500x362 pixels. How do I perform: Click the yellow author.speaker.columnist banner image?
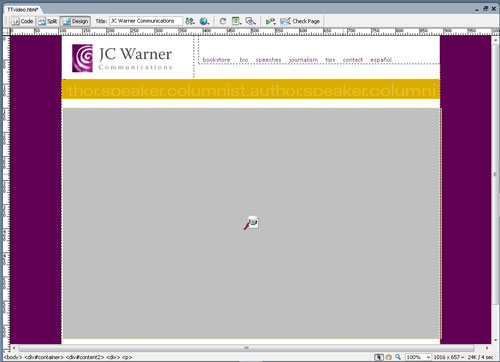pos(251,89)
